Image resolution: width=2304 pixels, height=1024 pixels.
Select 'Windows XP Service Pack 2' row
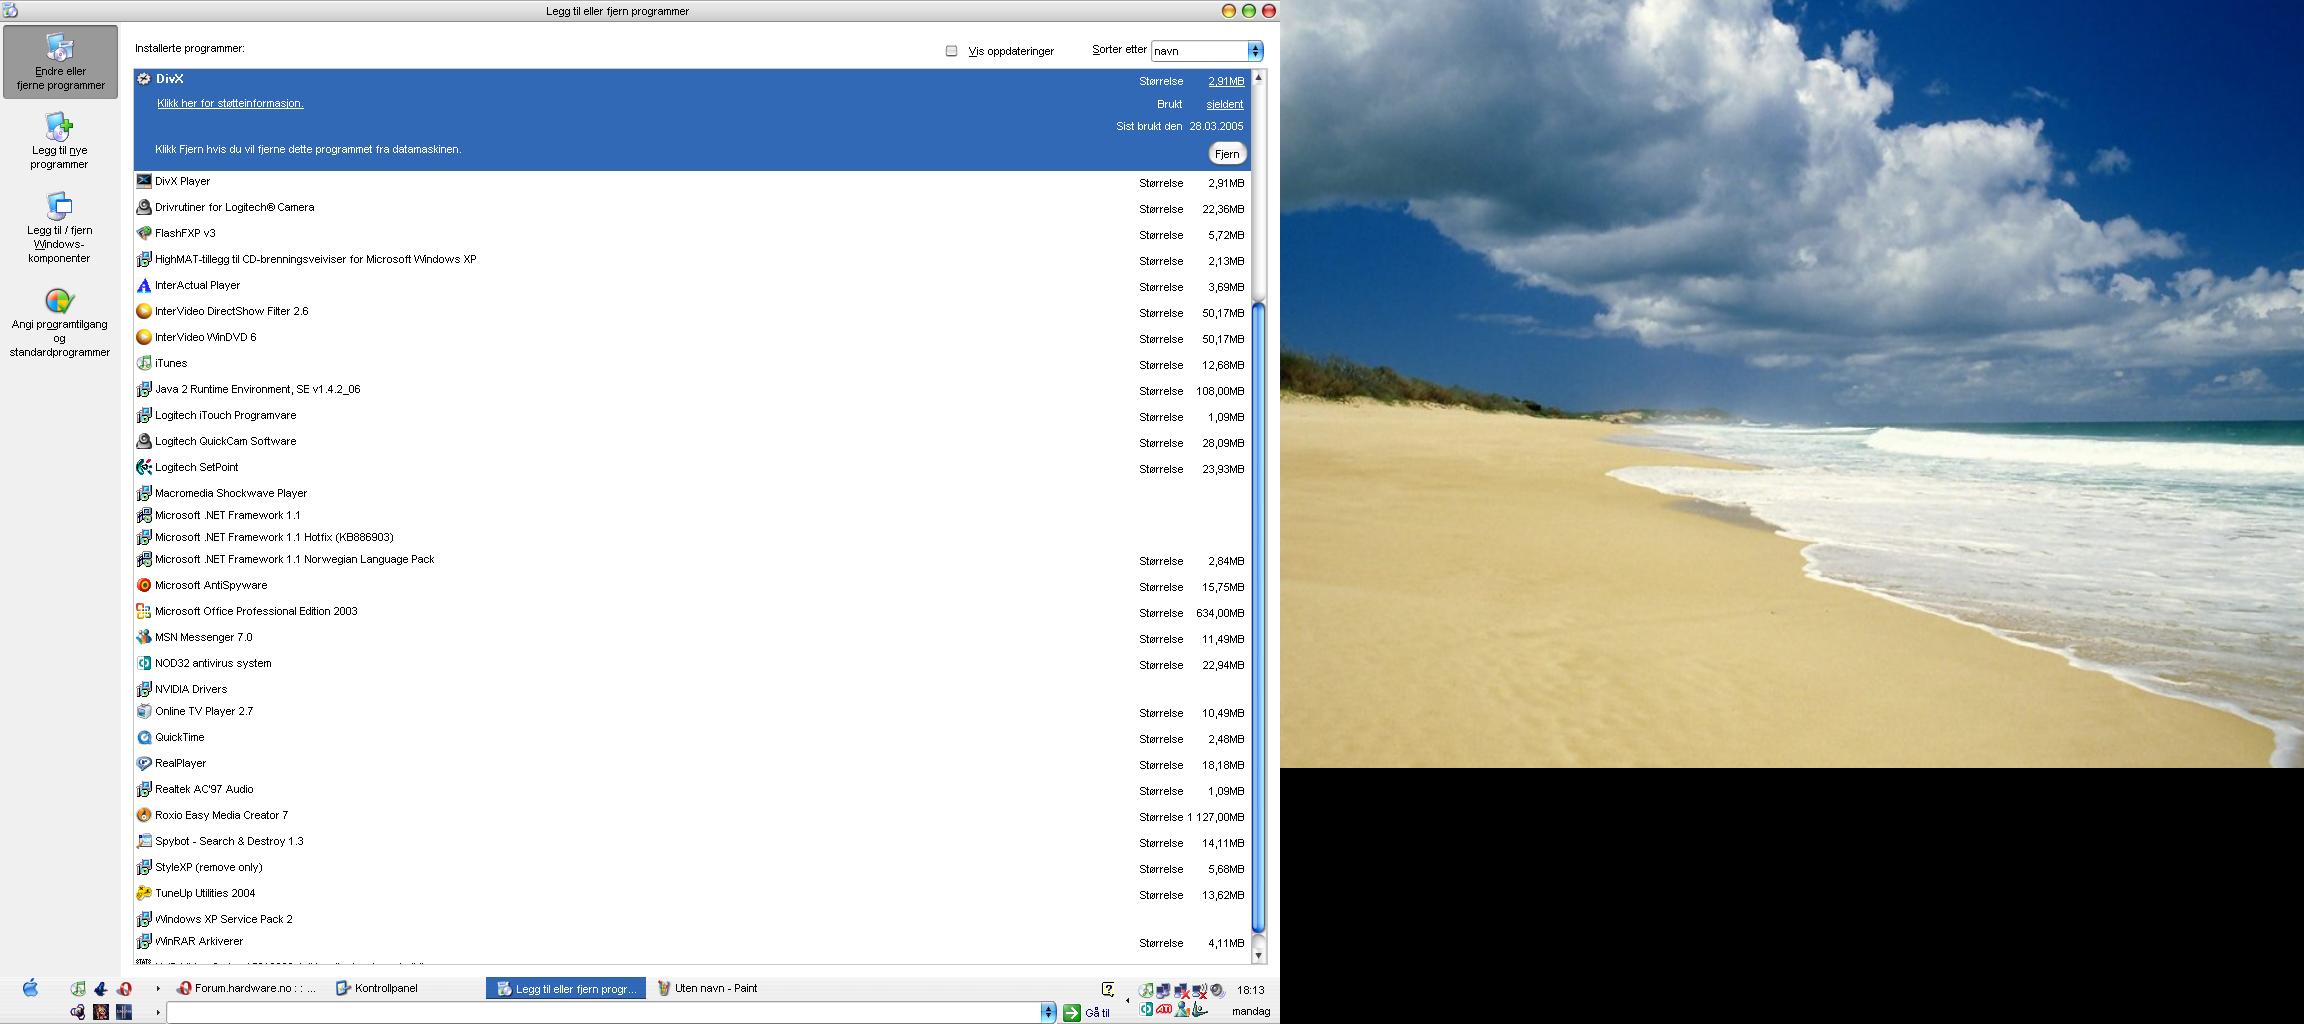pyautogui.click(x=692, y=919)
